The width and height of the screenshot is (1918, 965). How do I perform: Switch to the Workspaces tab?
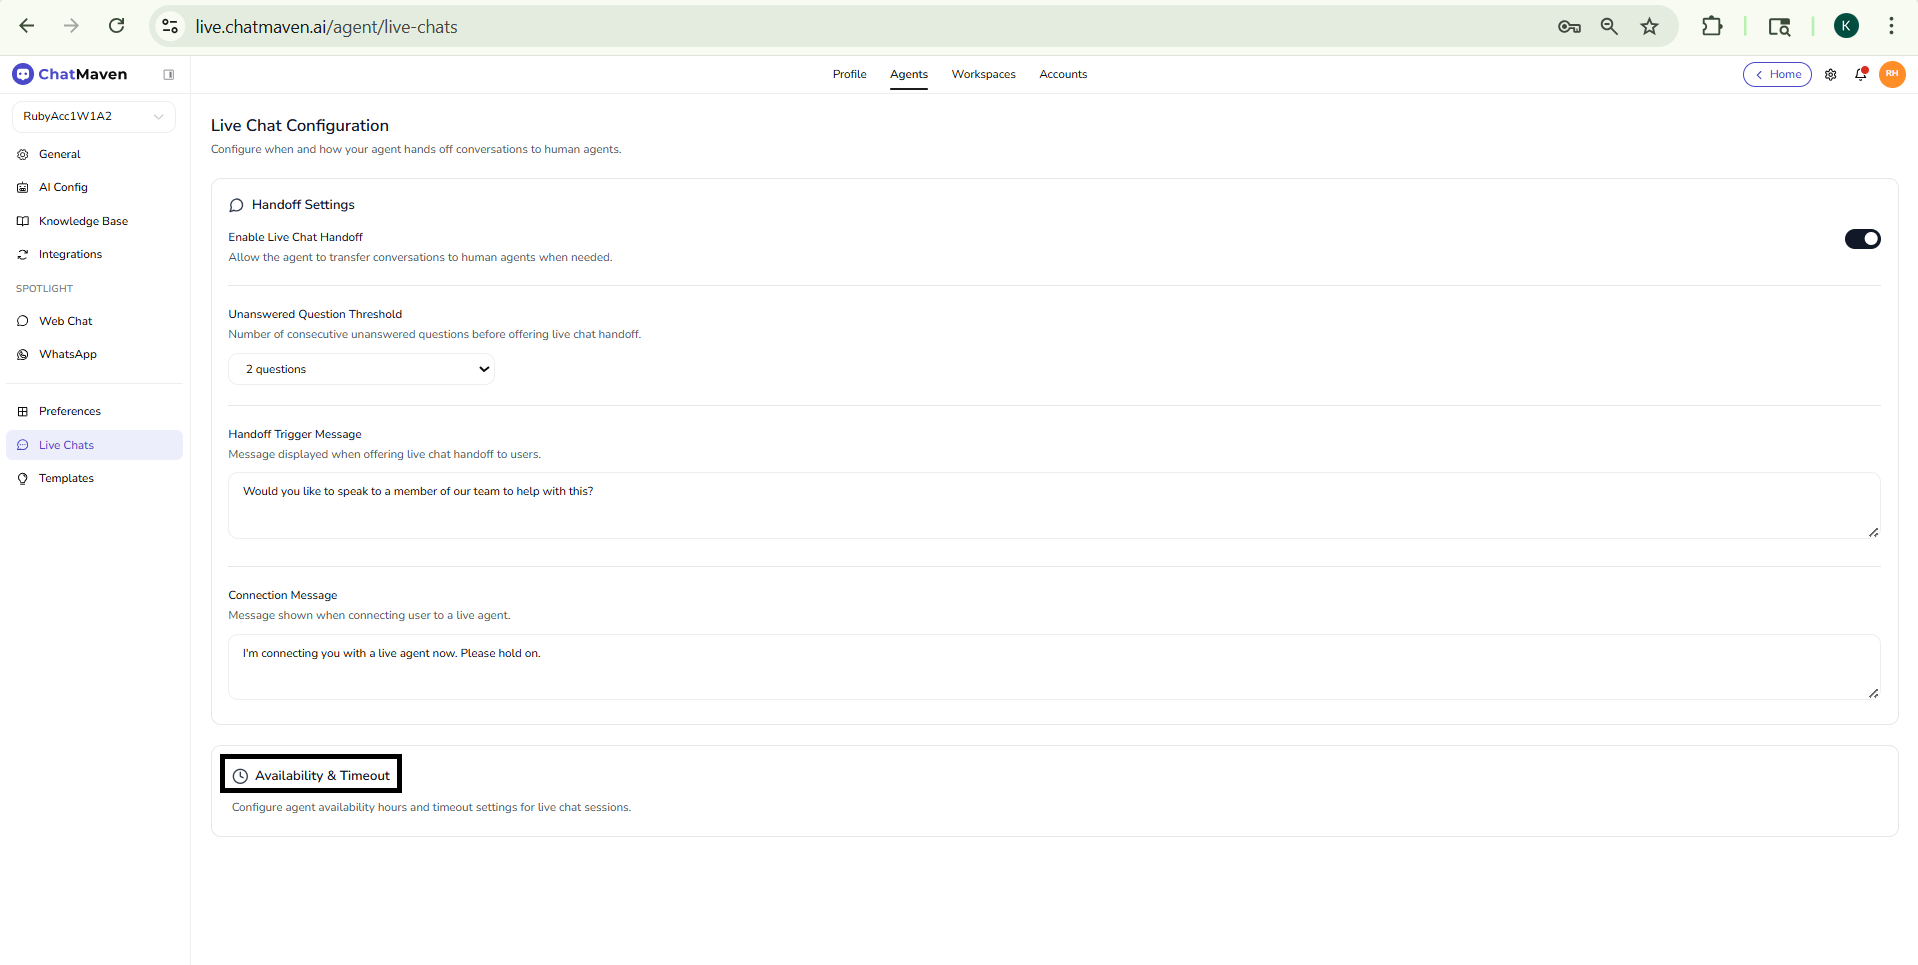983,74
